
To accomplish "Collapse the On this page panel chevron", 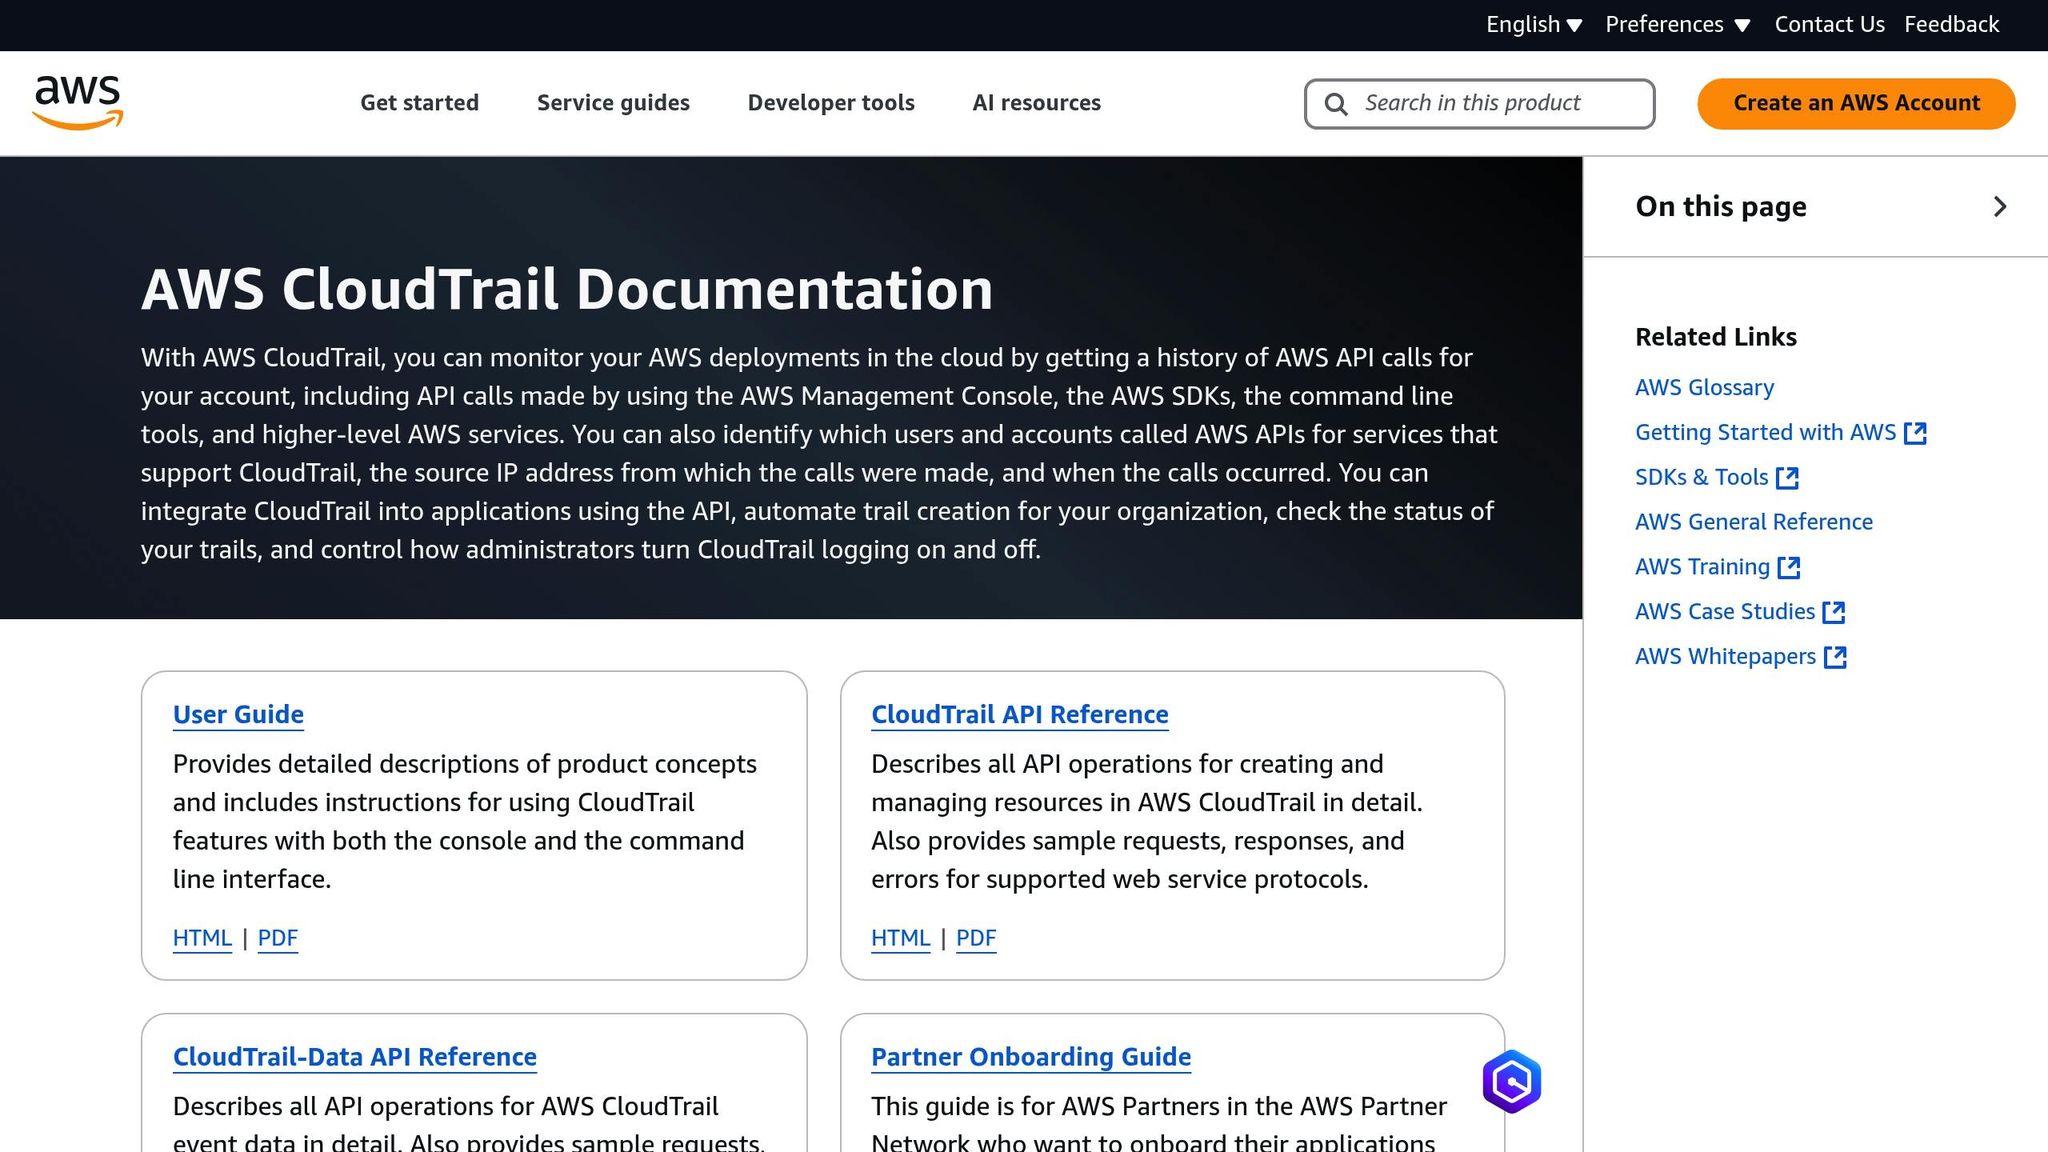I will click(x=1999, y=207).
